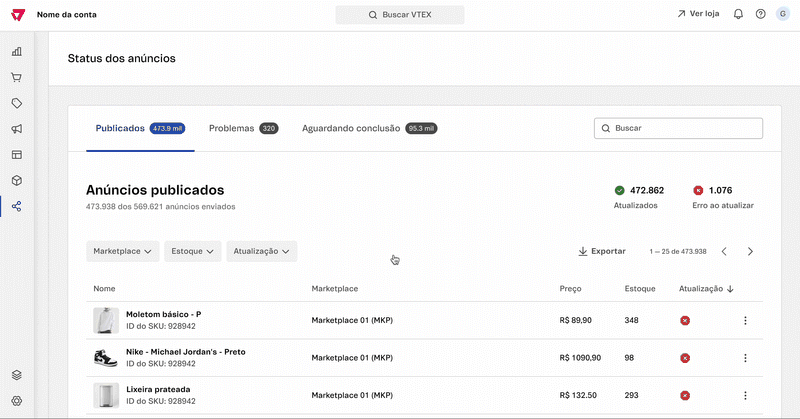
Task: Open the apps layers sidebar icon
Action: [17, 375]
